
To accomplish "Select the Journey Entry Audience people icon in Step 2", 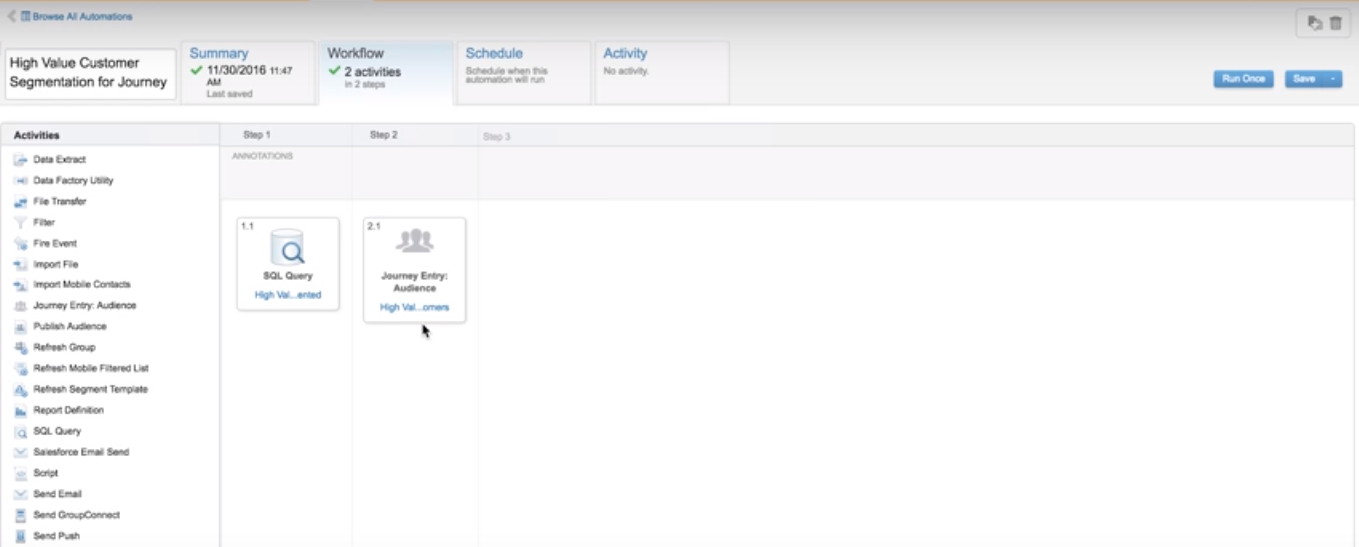I will pos(414,241).
